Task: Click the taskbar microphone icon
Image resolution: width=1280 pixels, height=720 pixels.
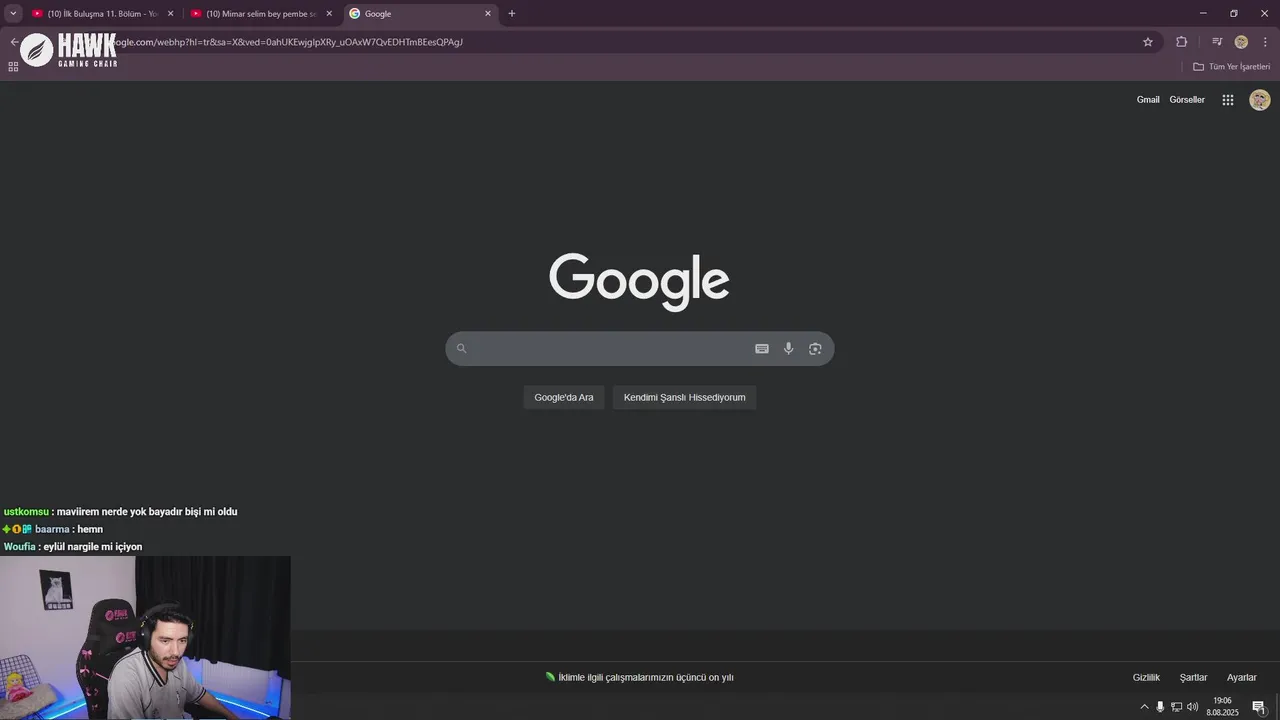Action: point(1160,707)
